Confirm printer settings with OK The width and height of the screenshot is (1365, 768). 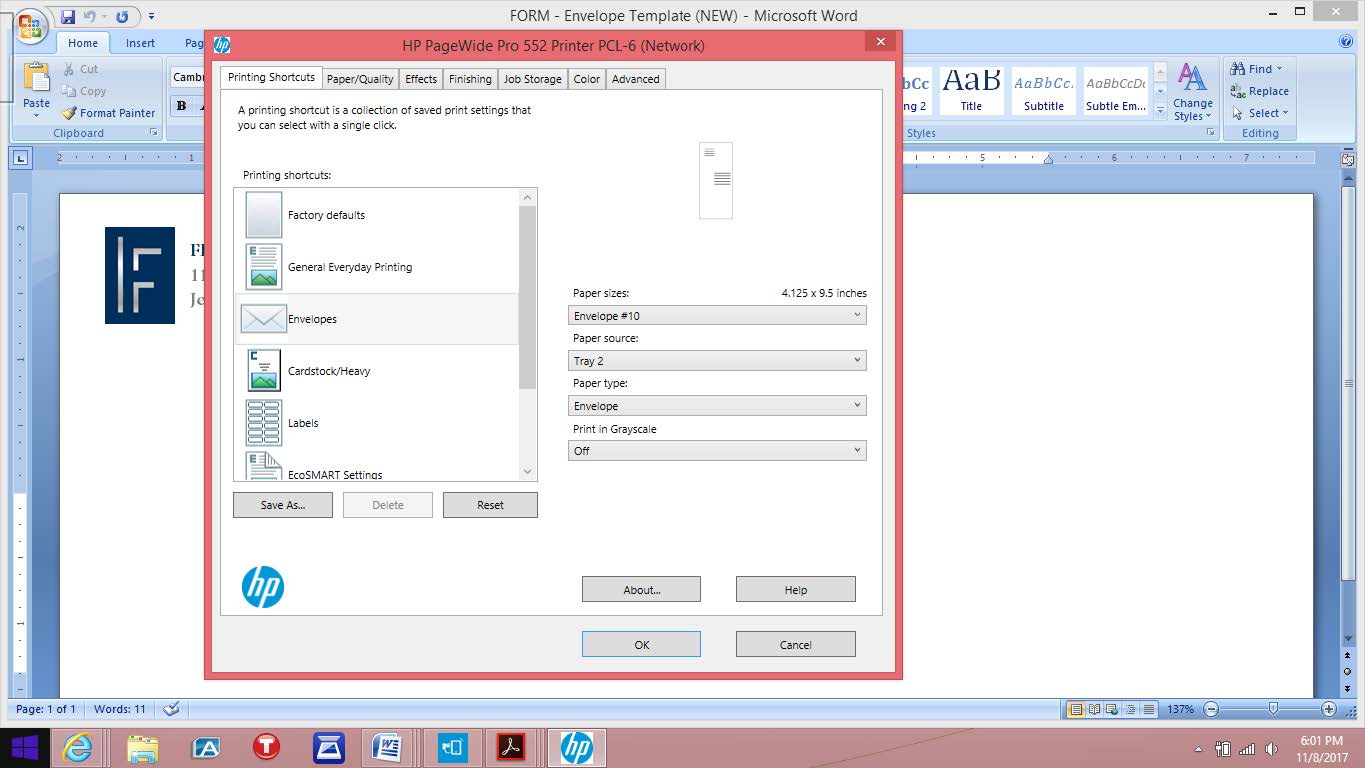[x=641, y=645]
